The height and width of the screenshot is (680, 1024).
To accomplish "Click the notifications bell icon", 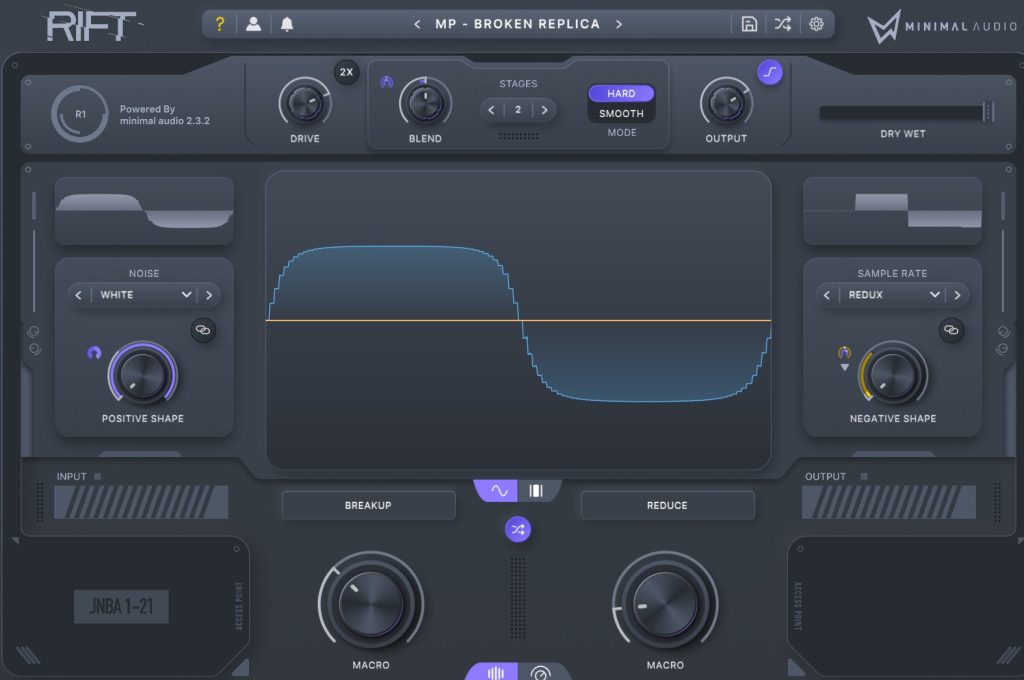I will coord(287,24).
